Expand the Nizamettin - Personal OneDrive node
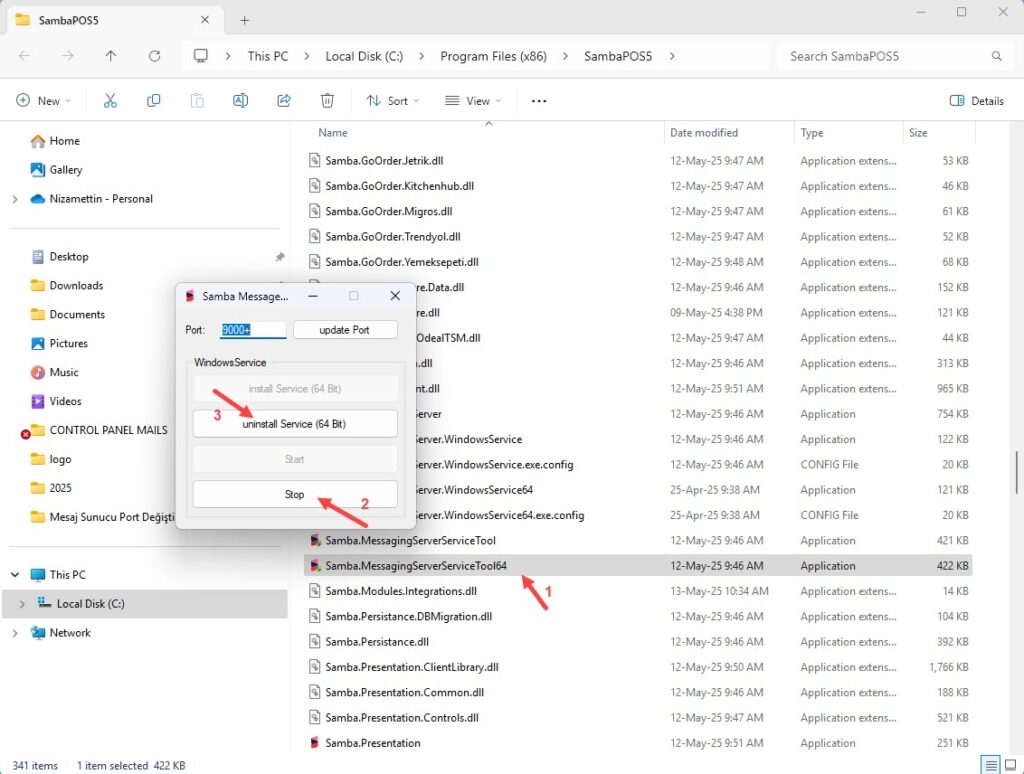 [x=15, y=199]
